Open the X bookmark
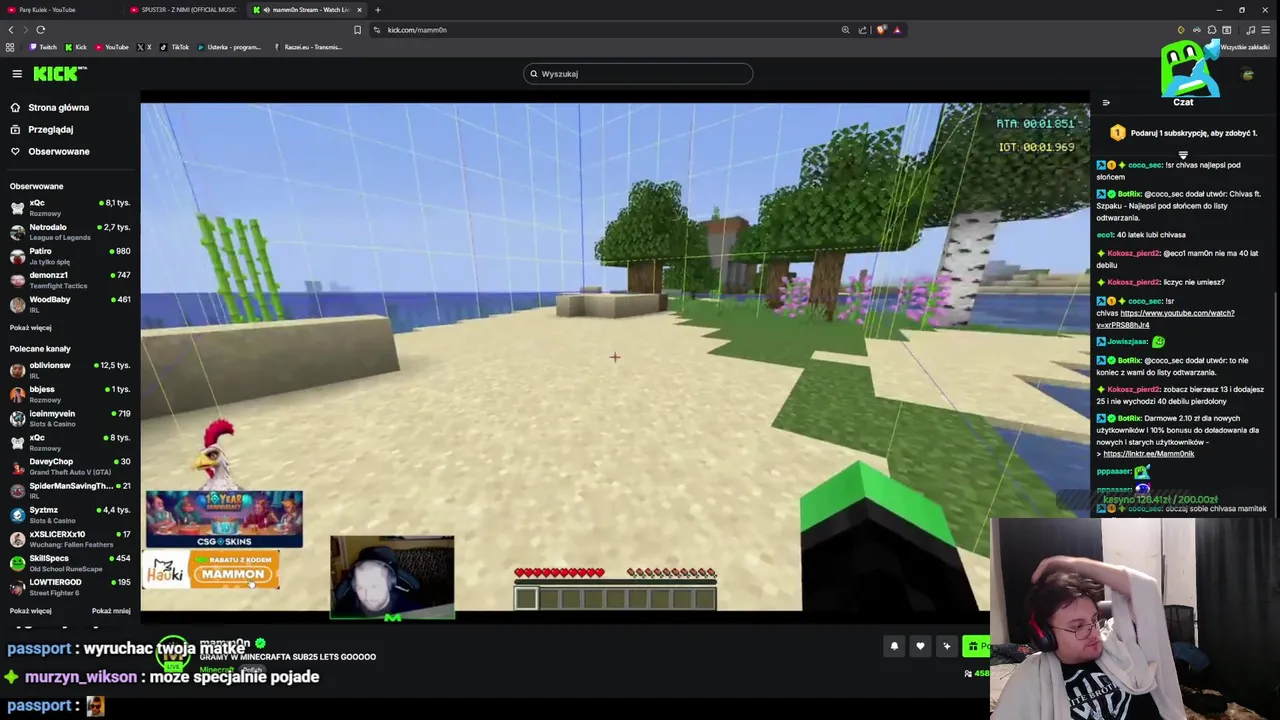Viewport: 1280px width, 720px height. tap(144, 47)
